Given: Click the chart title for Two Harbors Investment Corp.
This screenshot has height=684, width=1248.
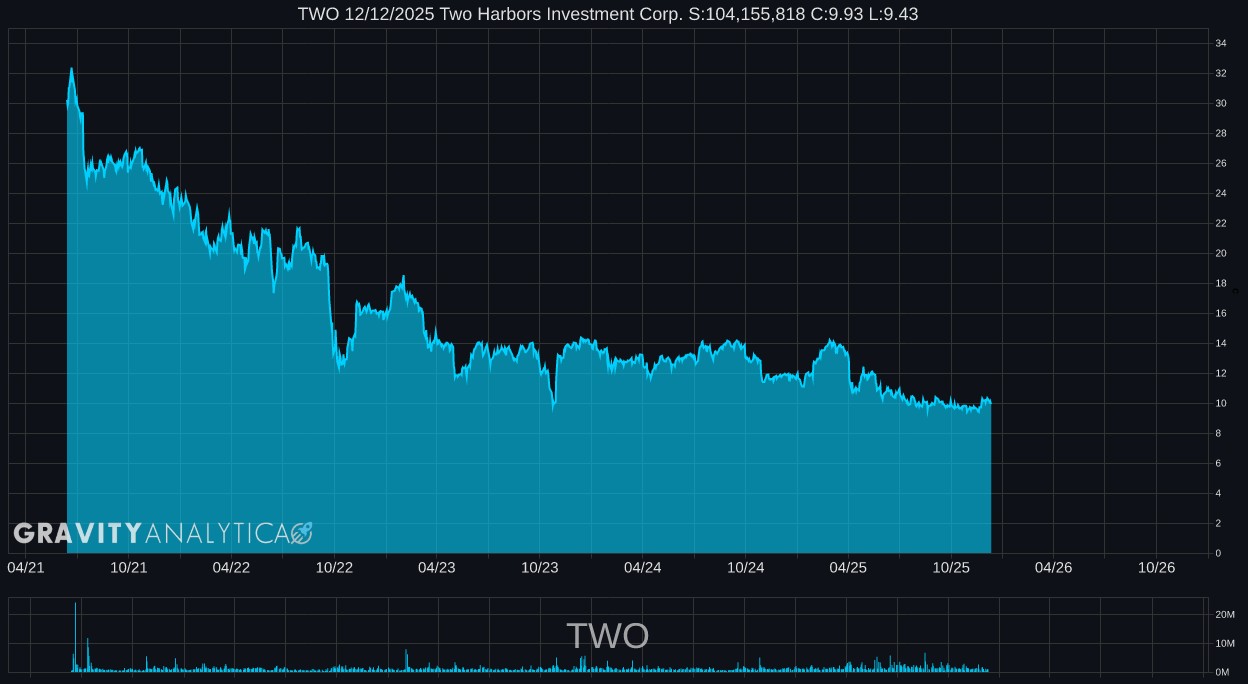Looking at the screenshot, I should point(607,14).
